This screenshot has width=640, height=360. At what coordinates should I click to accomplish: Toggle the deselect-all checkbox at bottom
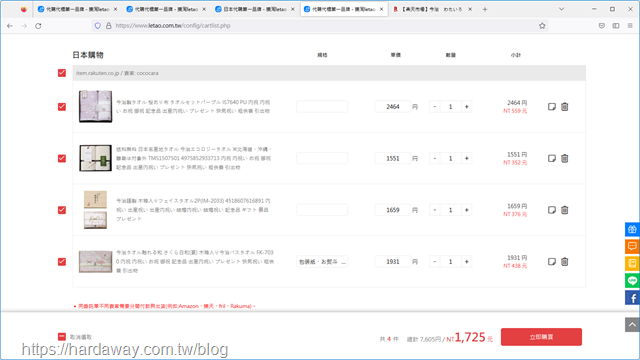[62, 337]
